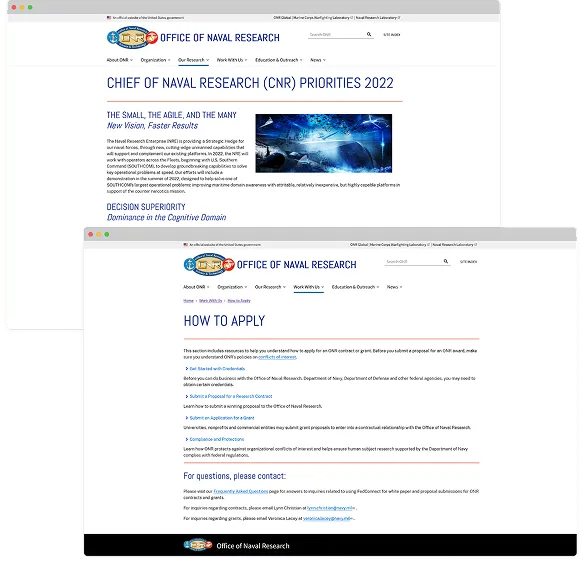Screen dimensions: 584x564
Task: Click the search magnifier in the CNR Priorities window
Action: 369,34
